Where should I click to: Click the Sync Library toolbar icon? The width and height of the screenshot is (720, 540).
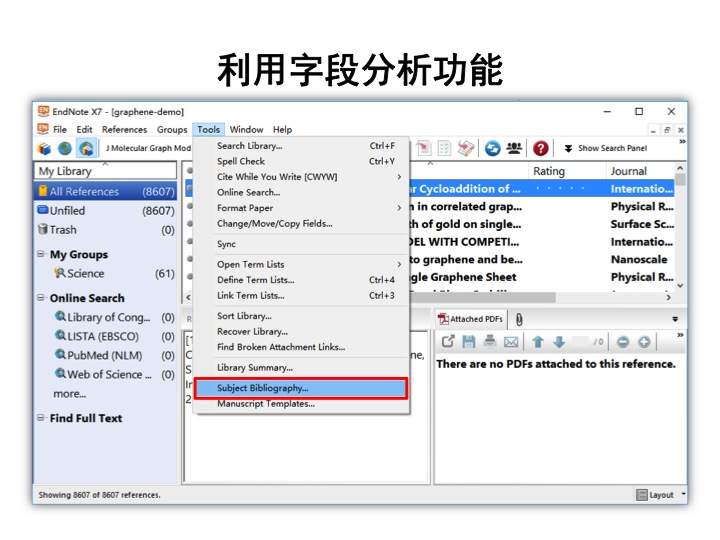click(x=492, y=148)
